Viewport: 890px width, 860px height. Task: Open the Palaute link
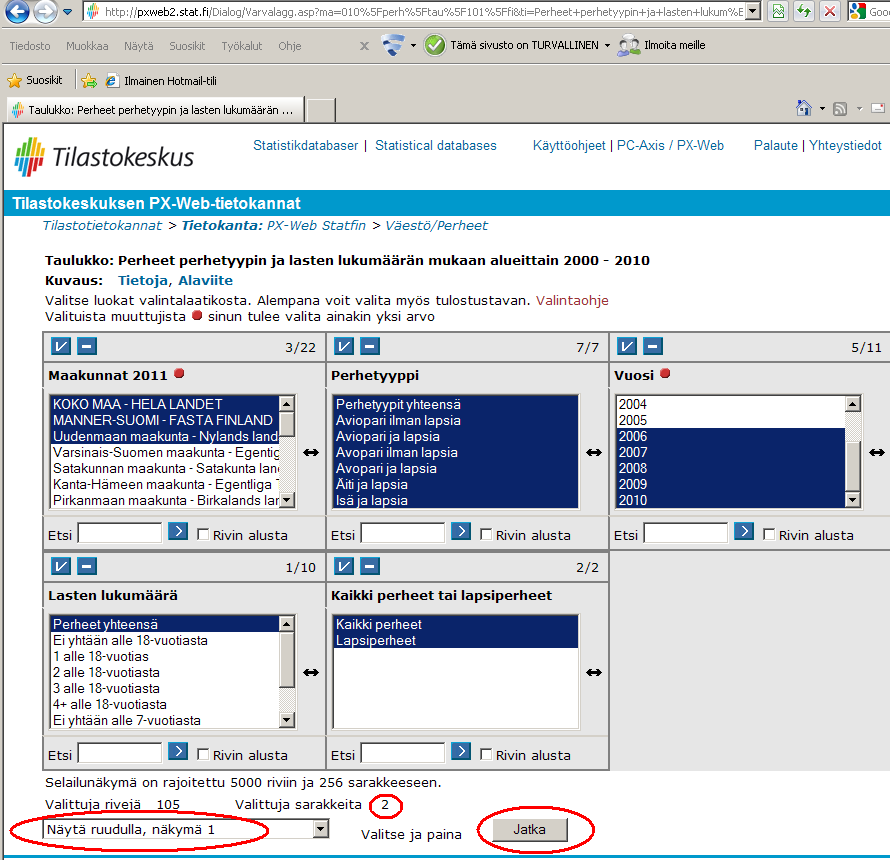tap(775, 145)
